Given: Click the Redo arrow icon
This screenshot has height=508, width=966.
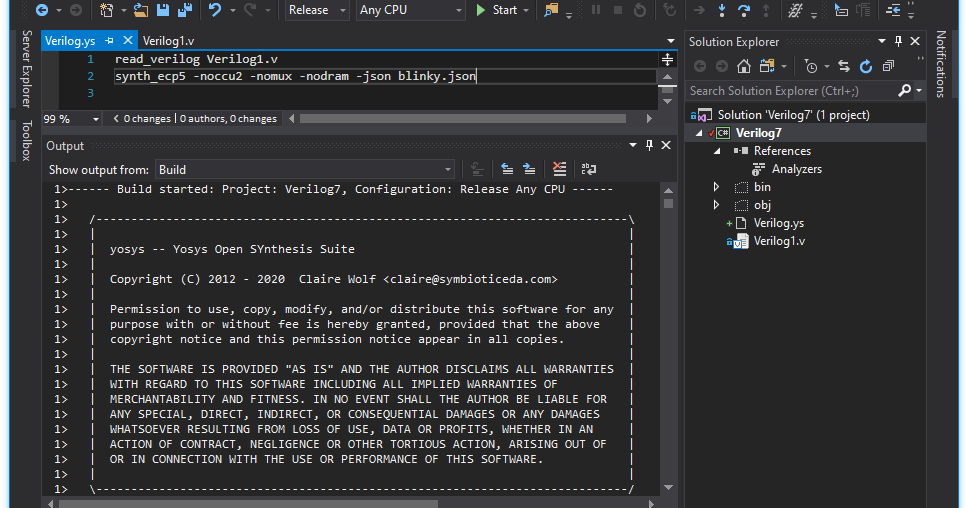Looking at the screenshot, I should pos(250,10).
